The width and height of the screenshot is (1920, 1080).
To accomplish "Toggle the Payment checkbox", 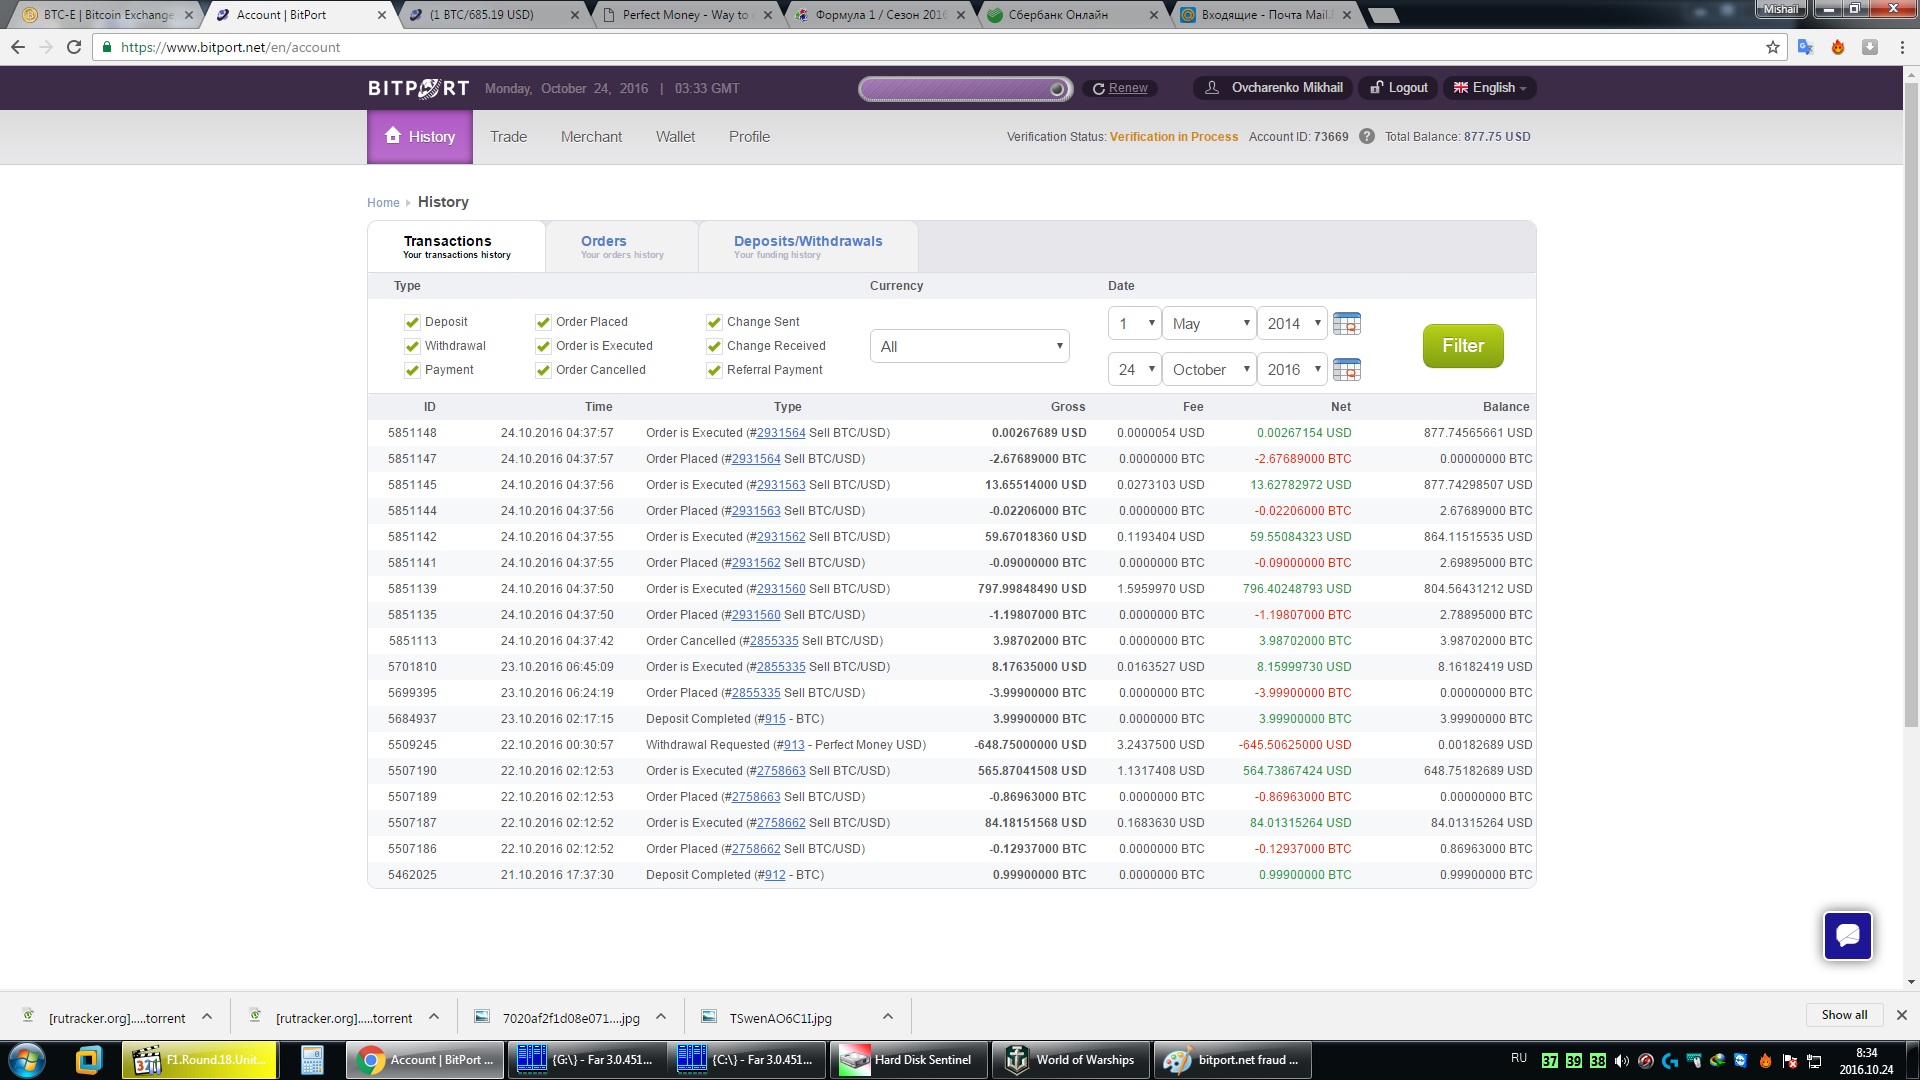I will (x=412, y=370).
